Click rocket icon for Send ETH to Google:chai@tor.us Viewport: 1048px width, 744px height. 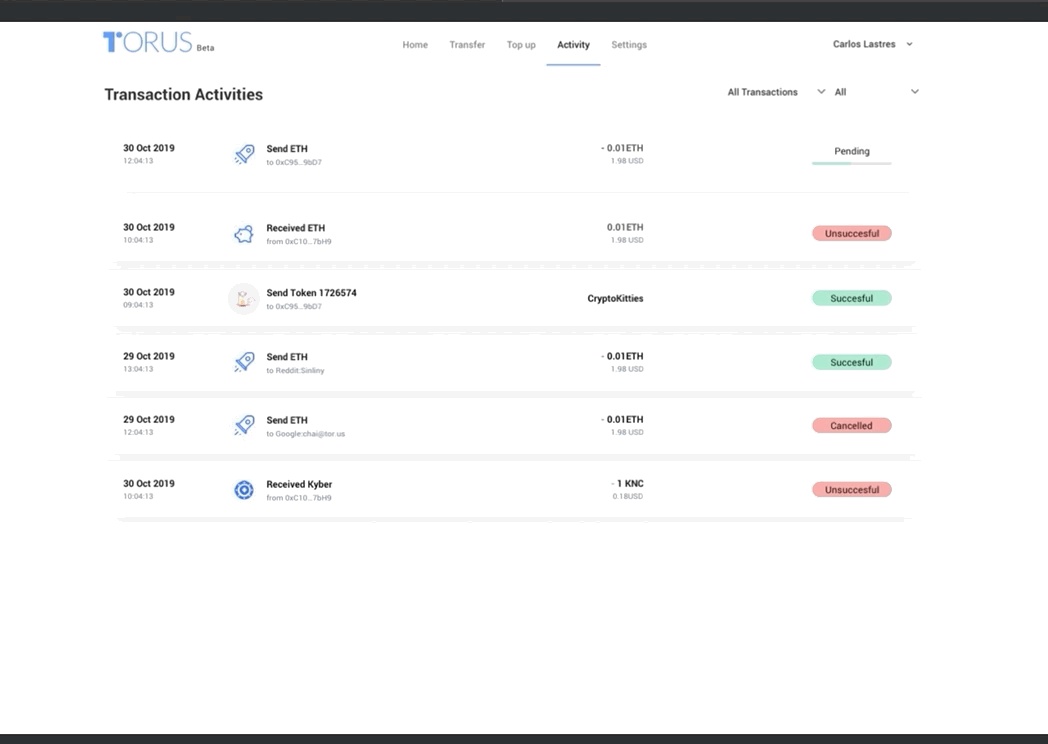coord(244,426)
